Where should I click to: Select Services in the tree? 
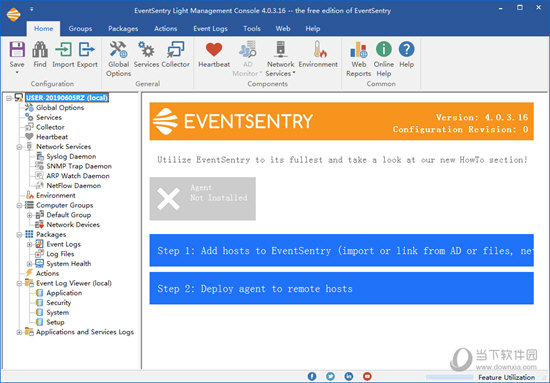coord(49,117)
